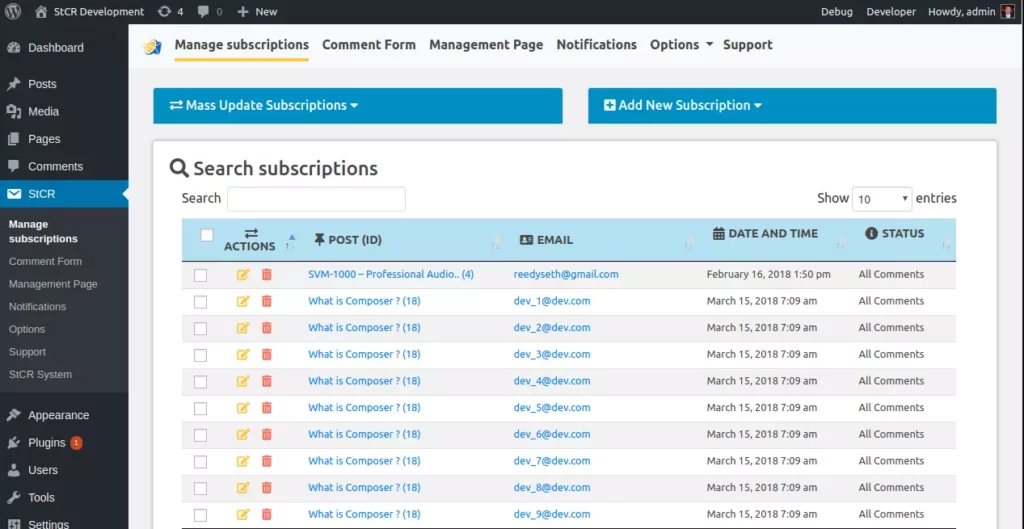Select the checkbox for dev_5@dev.com subscription
1024x529 pixels.
pyautogui.click(x=201, y=408)
